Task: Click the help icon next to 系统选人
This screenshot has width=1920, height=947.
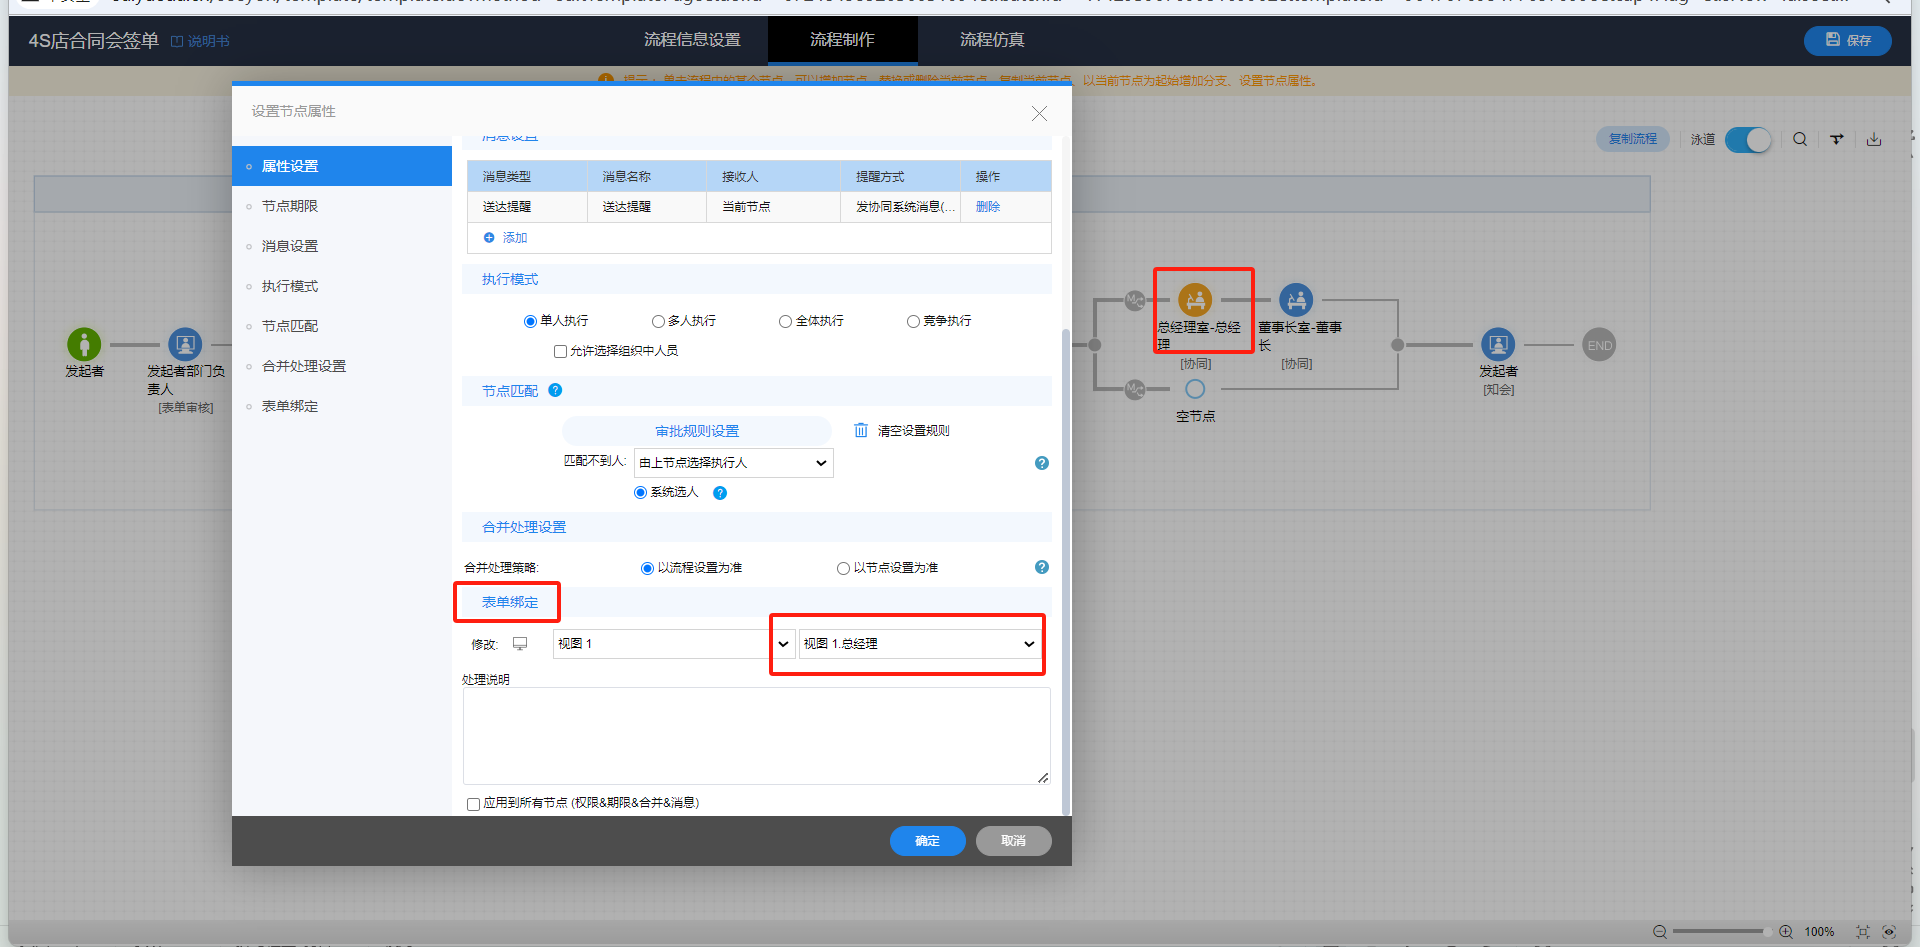Action: pyautogui.click(x=720, y=493)
